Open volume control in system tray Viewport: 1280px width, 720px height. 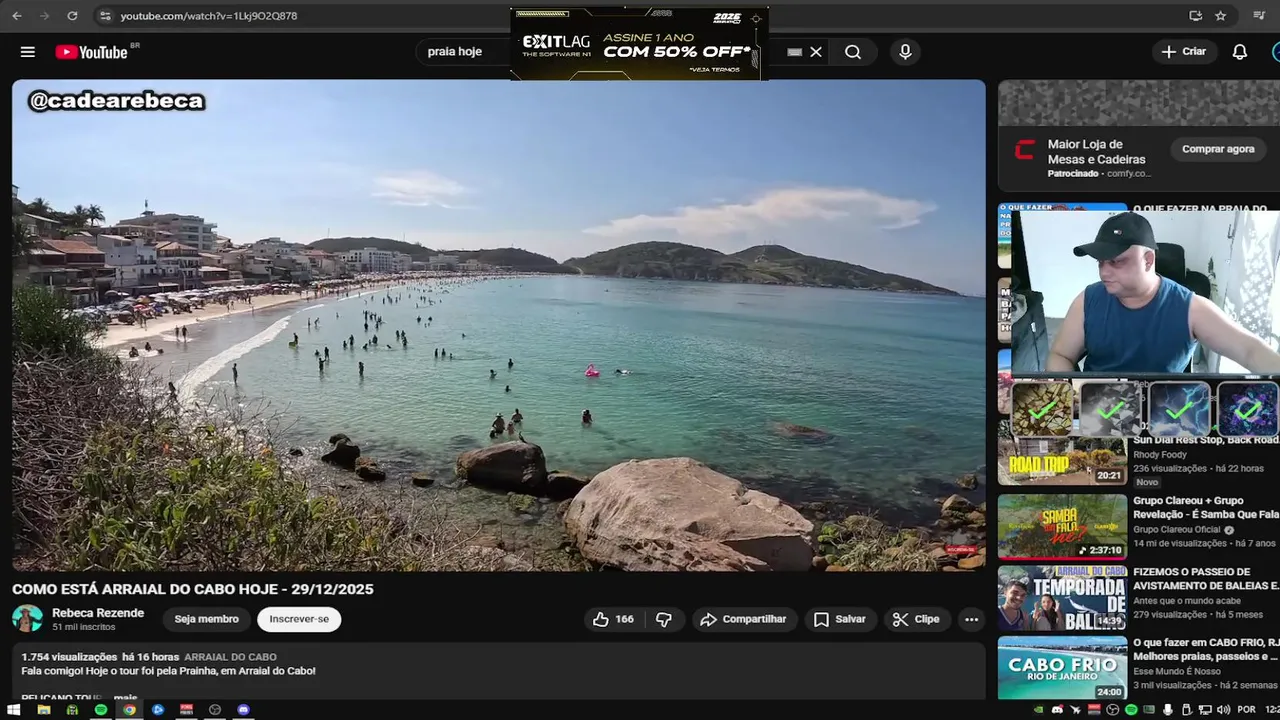click(1223, 710)
